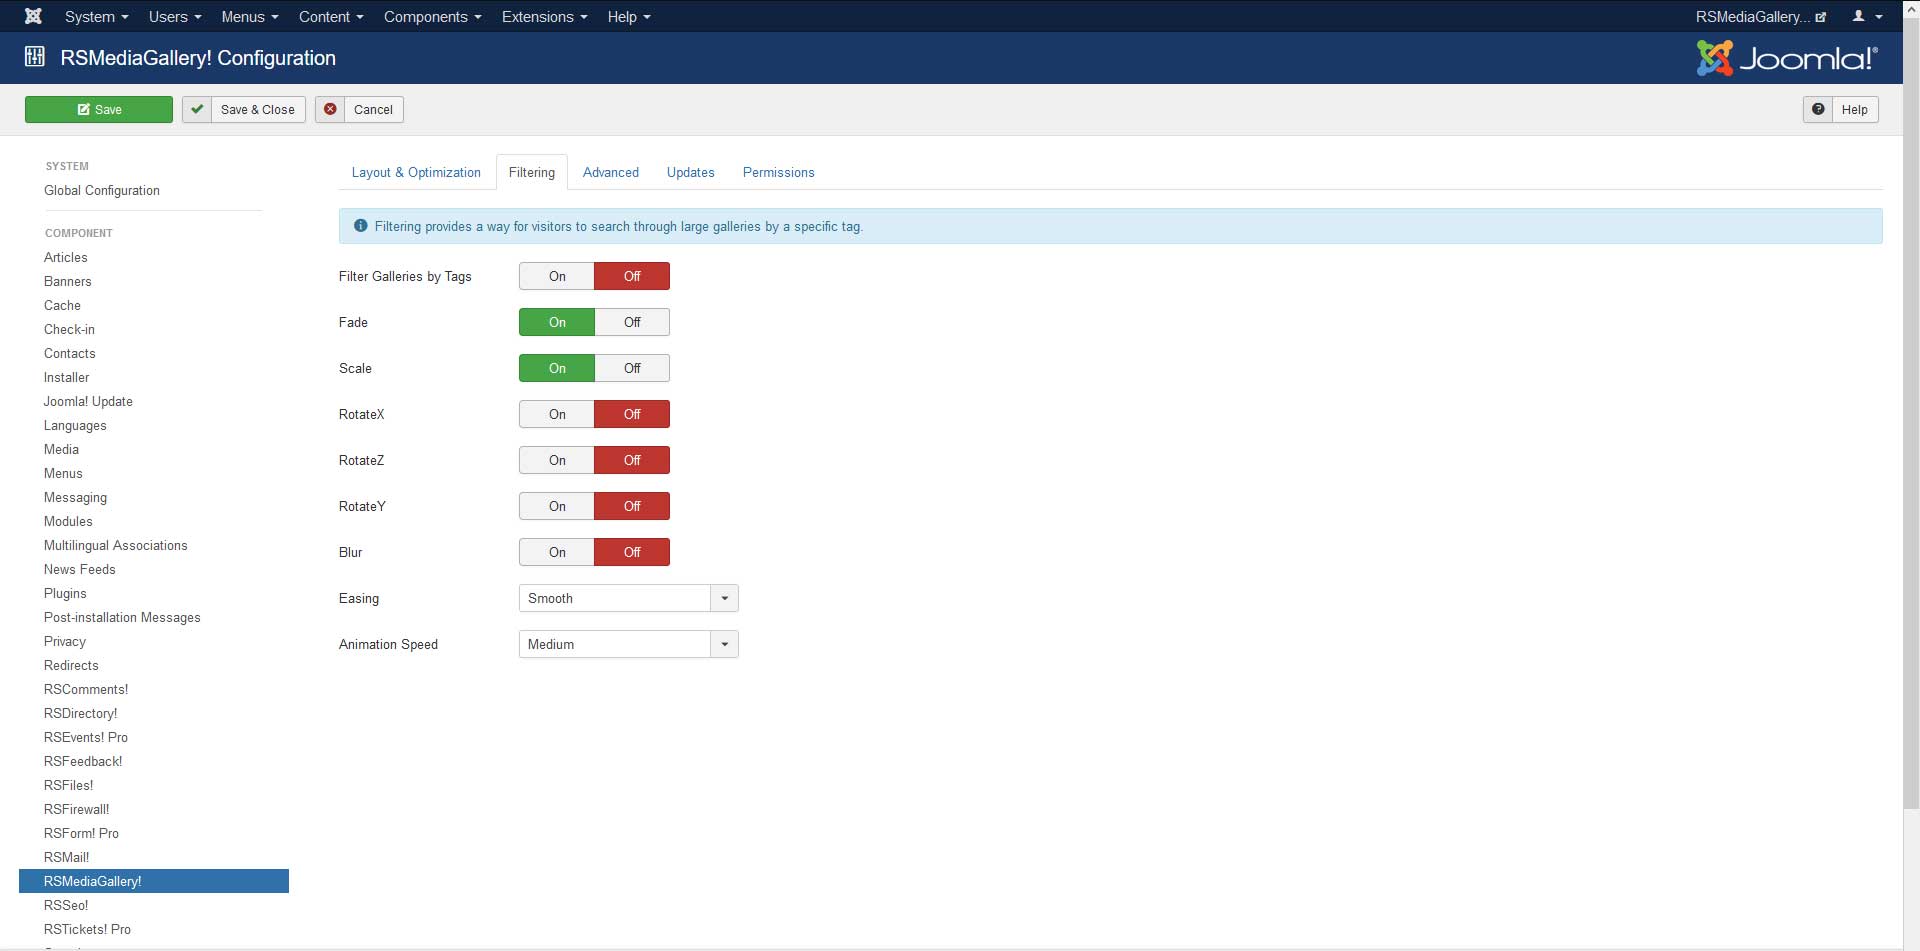Open the Users menu
1920x951 pixels.
click(x=175, y=17)
